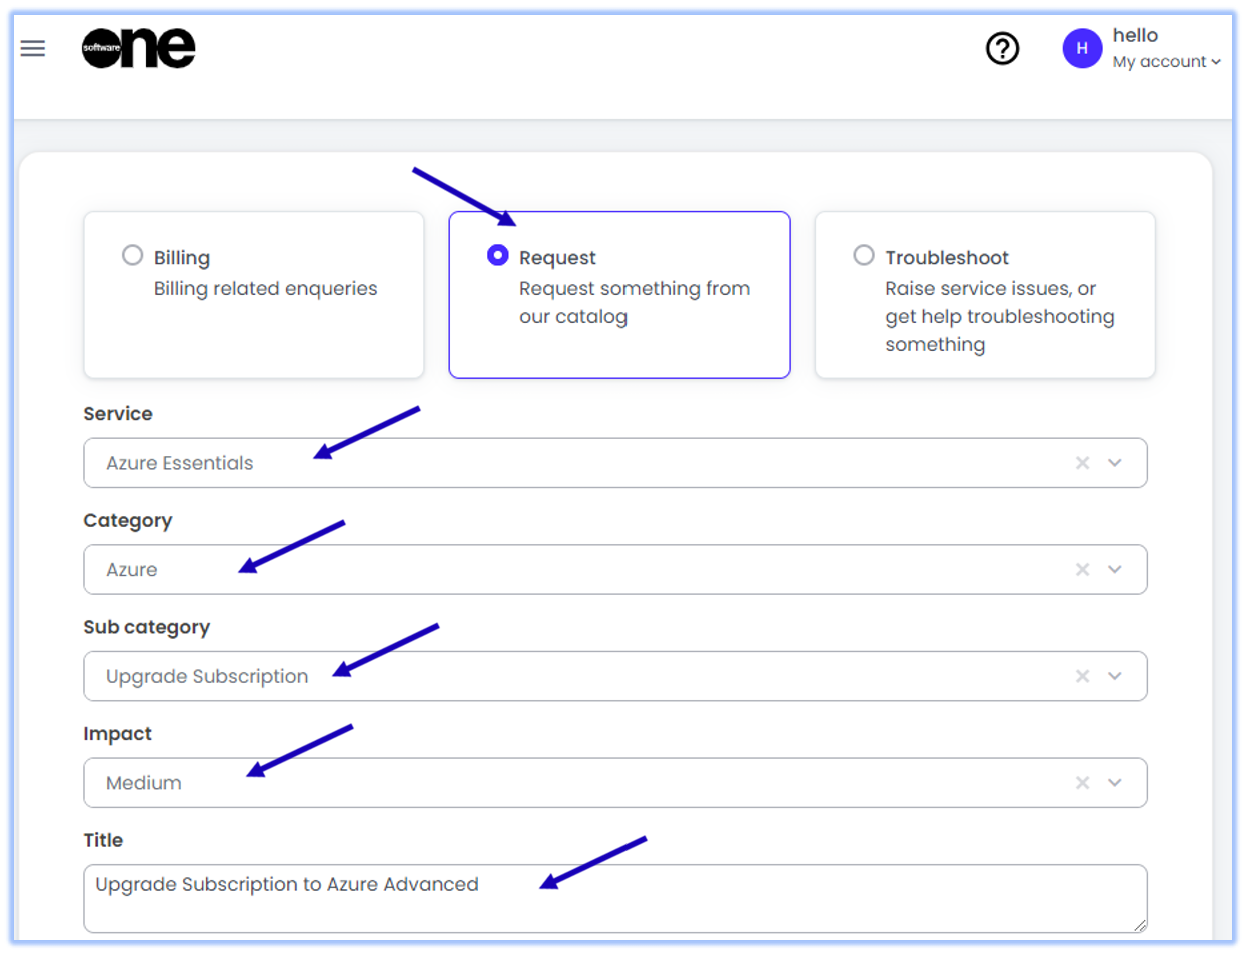Image resolution: width=1248 pixels, height=956 pixels.
Task: Click the Title text field
Action: 614,898
